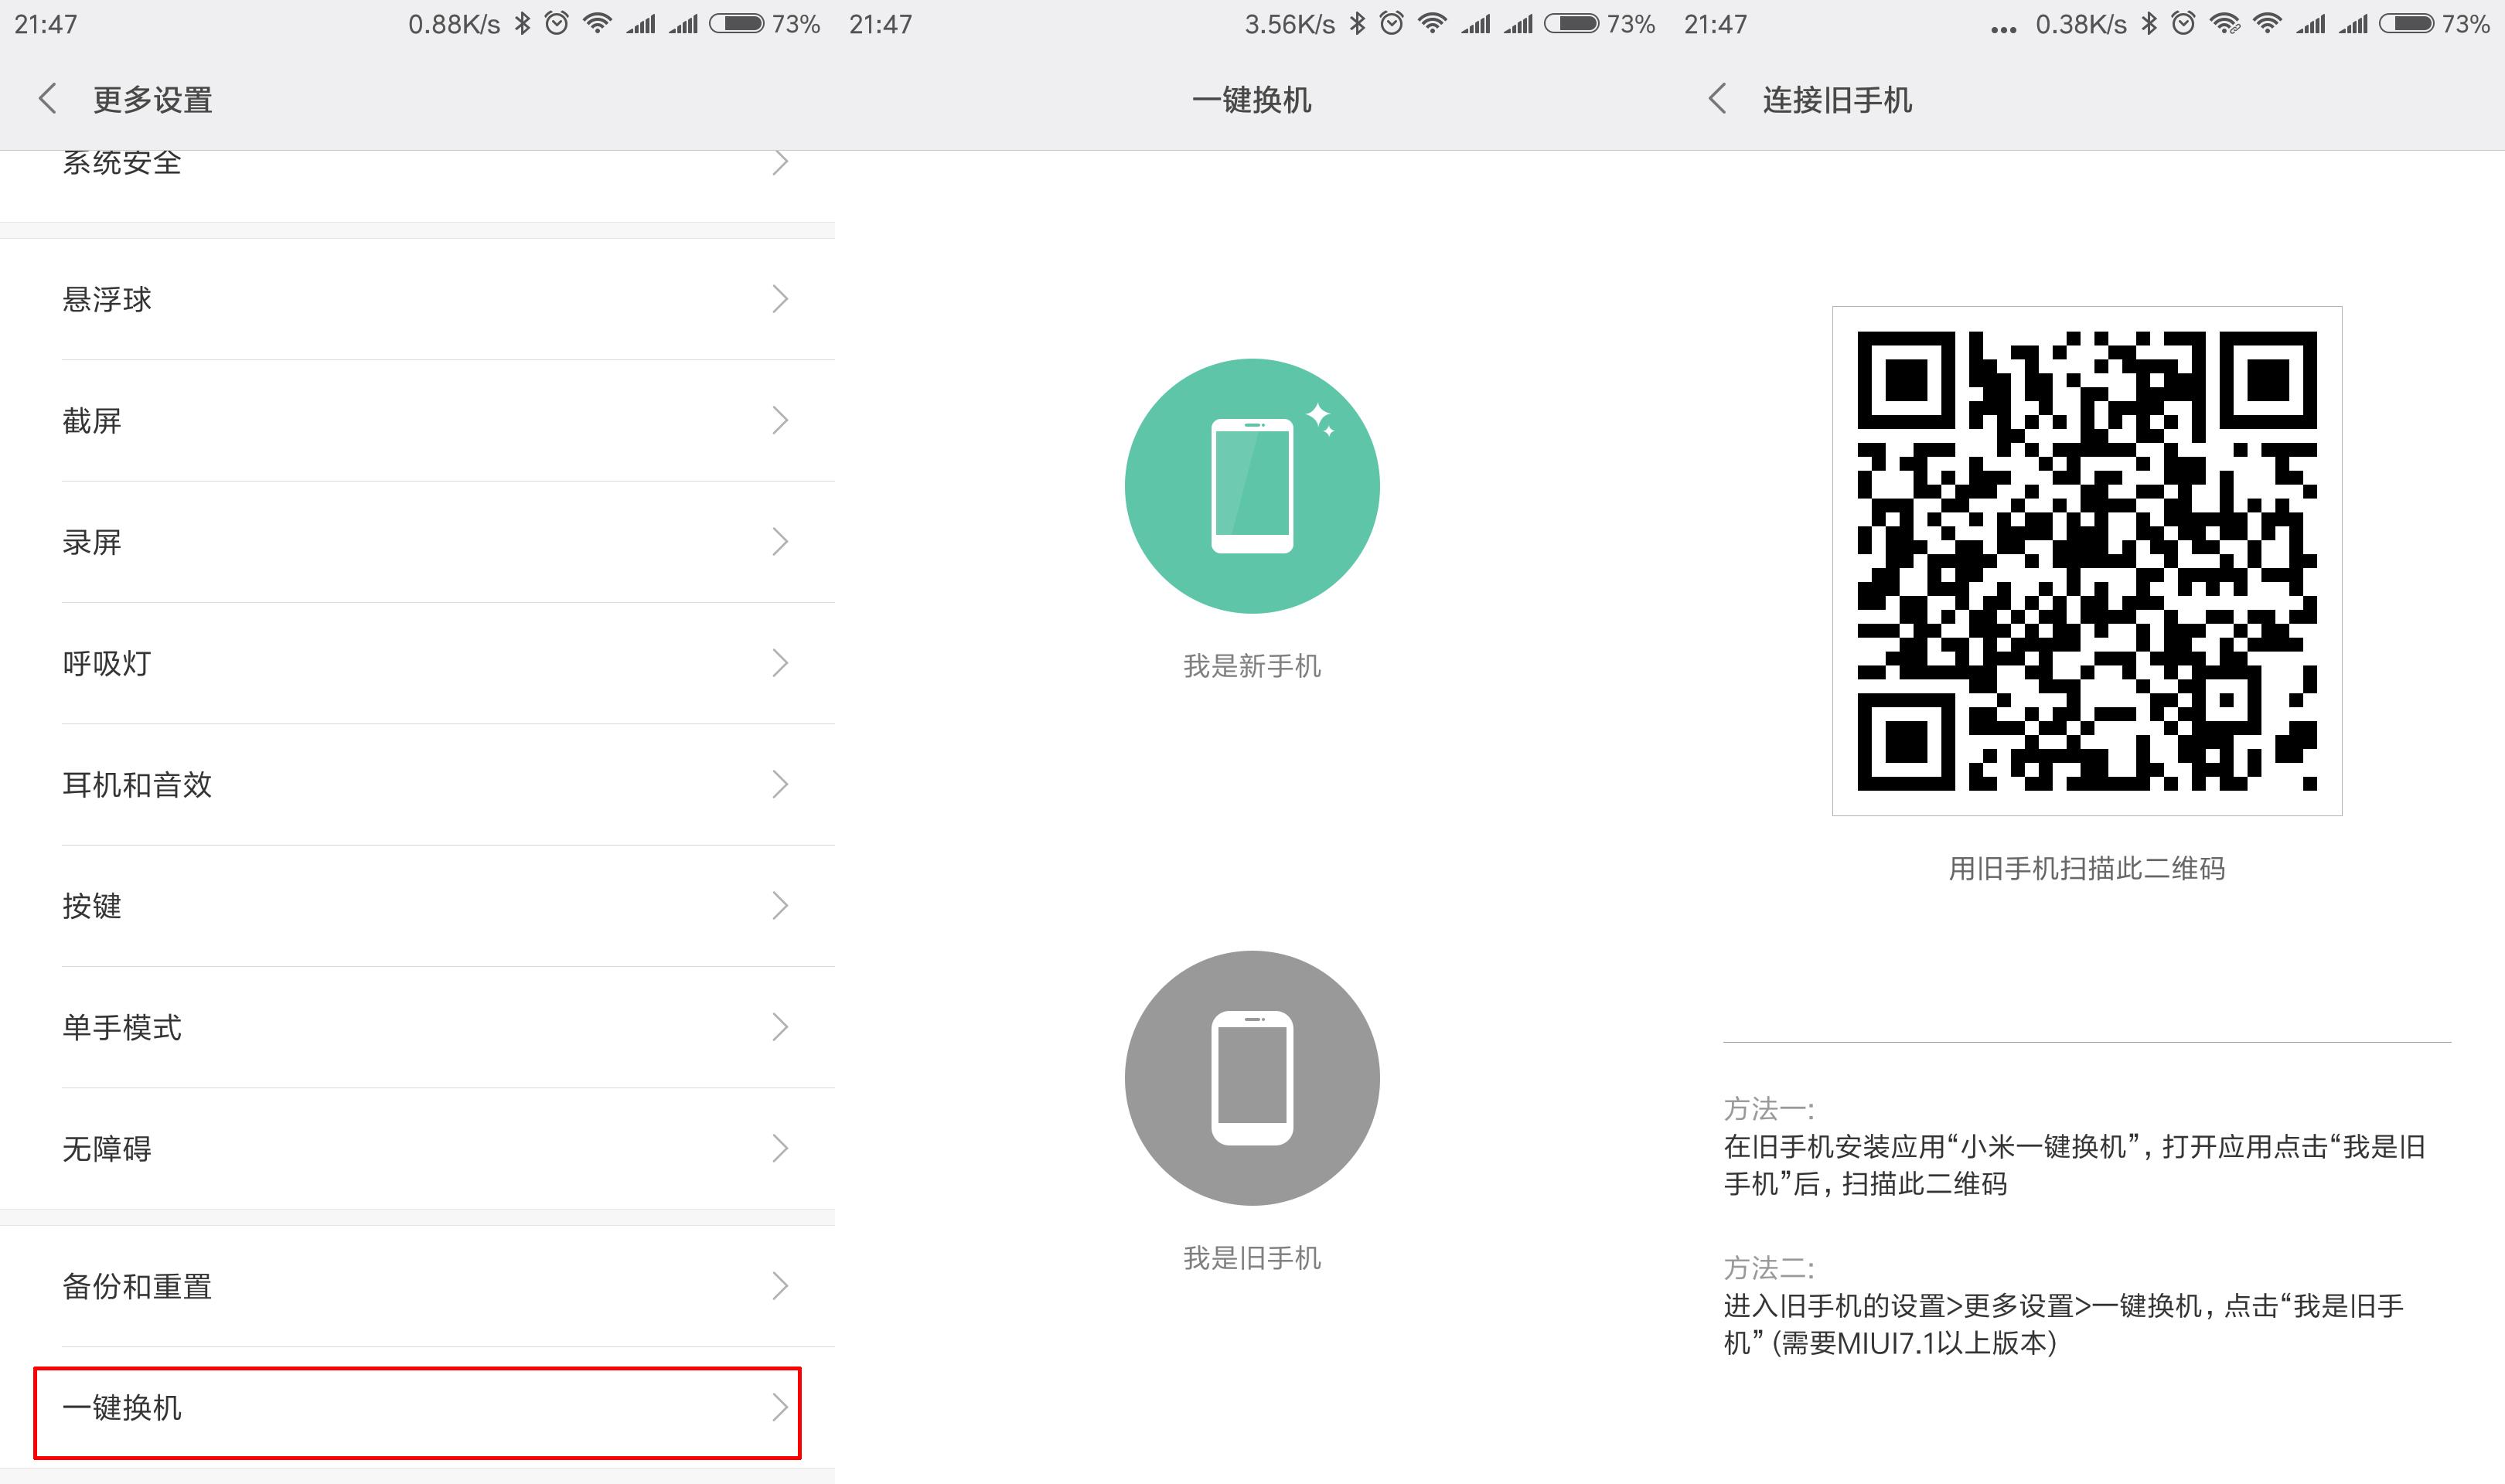Image resolution: width=2505 pixels, height=1484 pixels.
Task: Tap Bluetooth icon in right status bar
Action: (x=2149, y=23)
